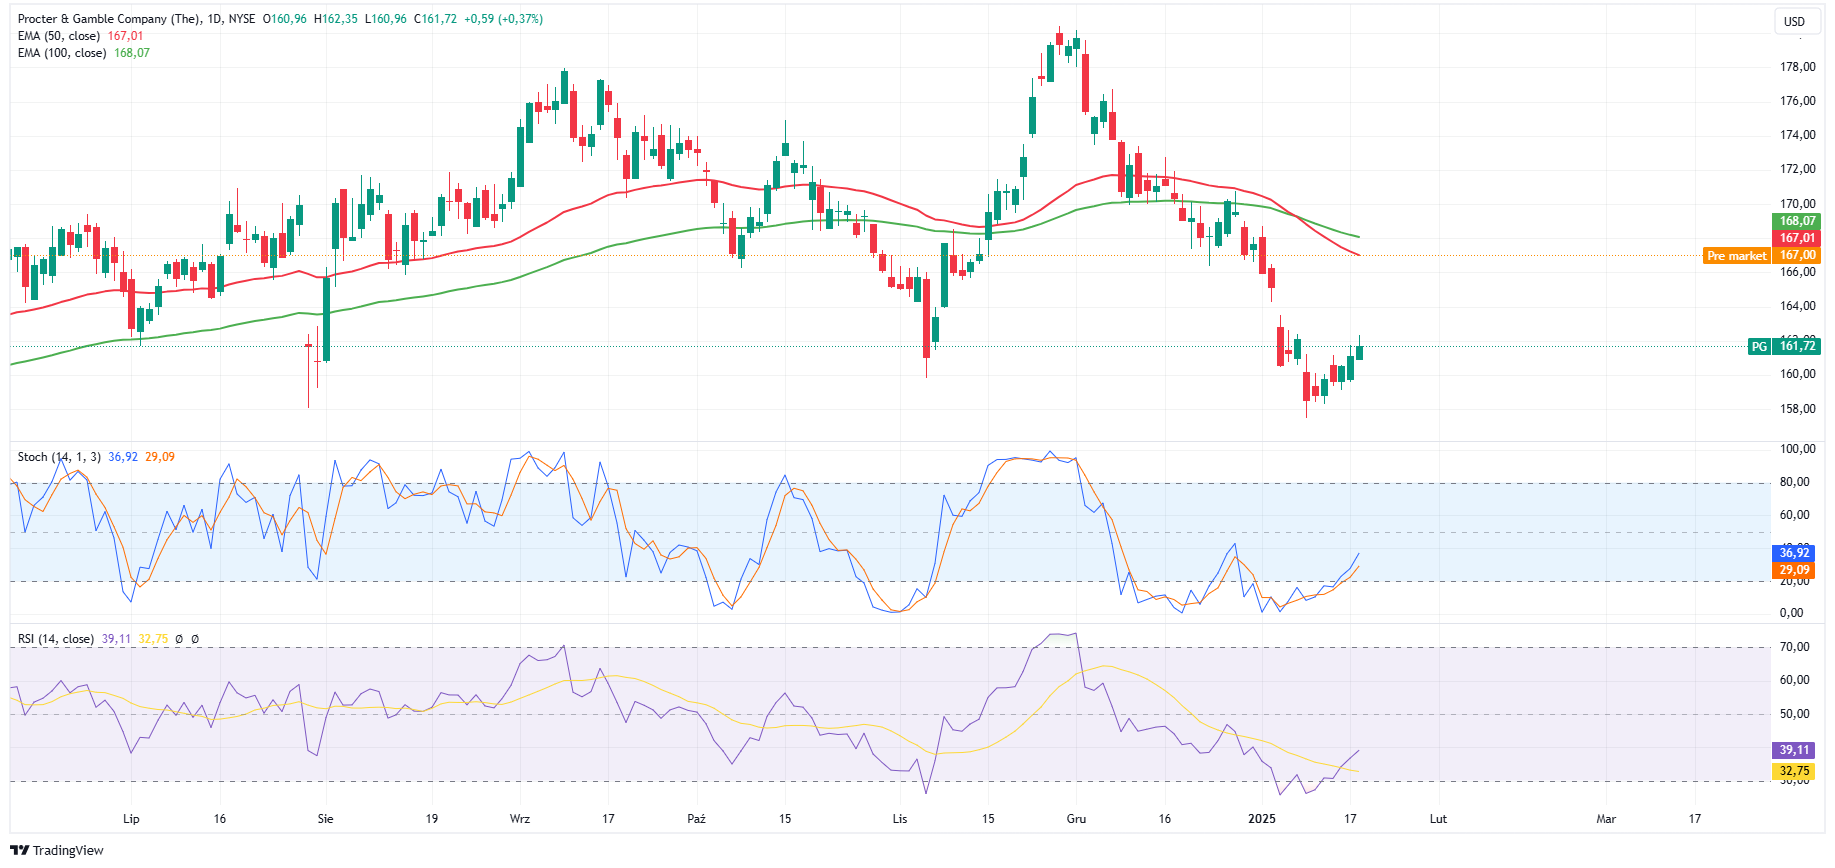This screenshot has width=1835, height=868.
Task: Click the orange 29,09 Stoch axis label
Action: pyautogui.click(x=1794, y=570)
